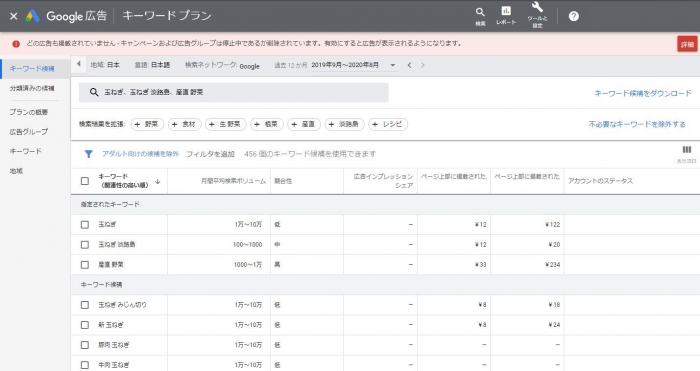
Task: Click アダルト向けの候補を除外 filter
Action: tap(140, 154)
